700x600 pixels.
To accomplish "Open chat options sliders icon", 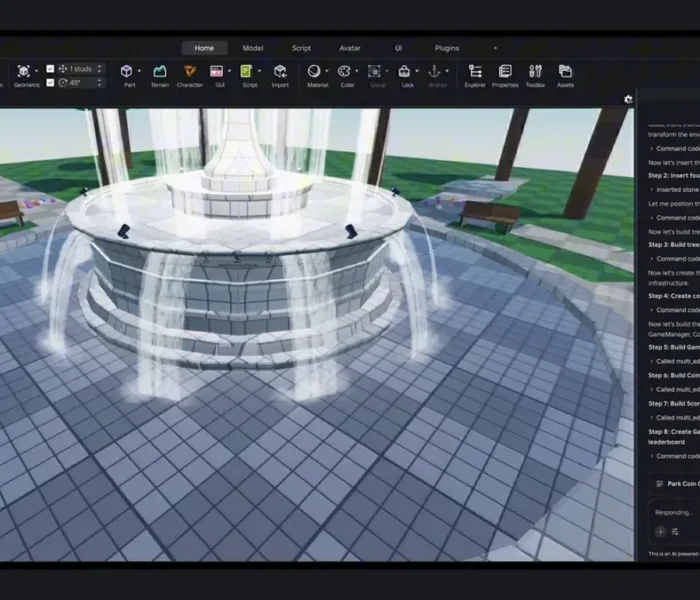I will point(675,531).
